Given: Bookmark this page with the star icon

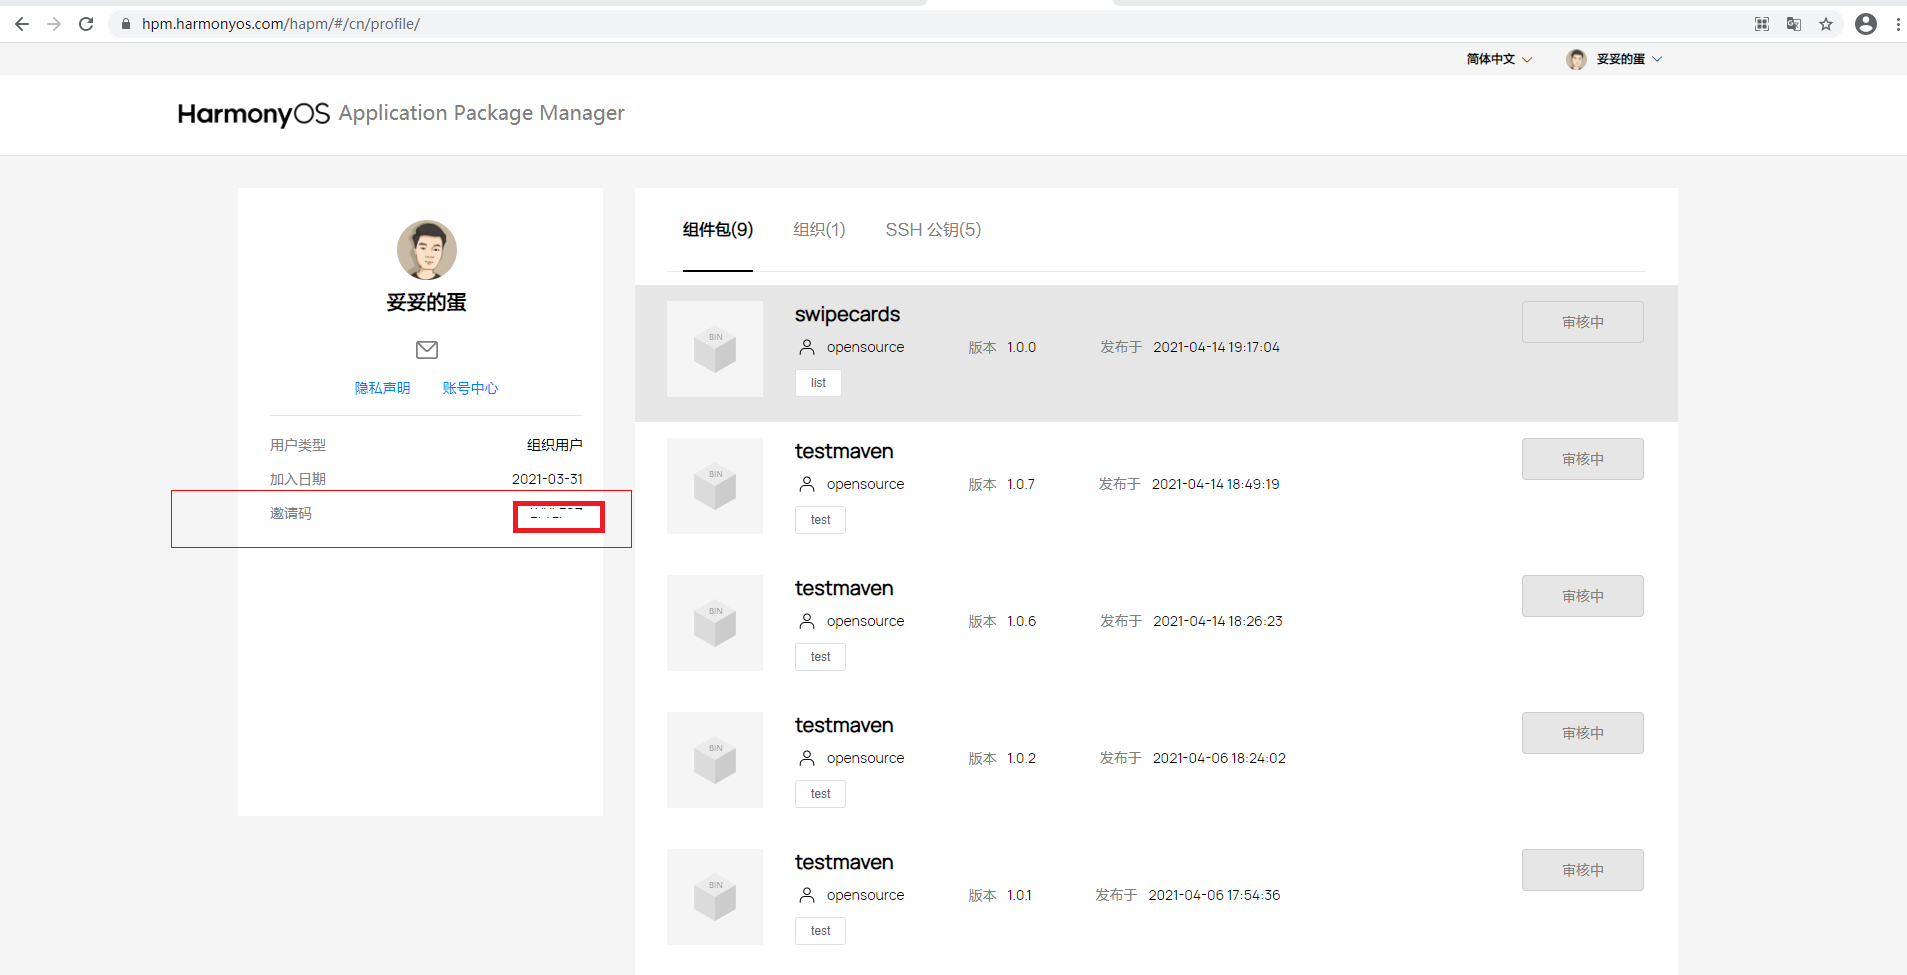Looking at the screenshot, I should pyautogui.click(x=1826, y=24).
